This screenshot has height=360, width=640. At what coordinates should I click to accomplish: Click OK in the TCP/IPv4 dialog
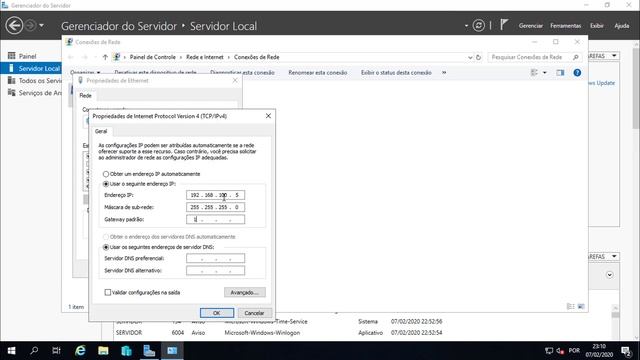217,313
